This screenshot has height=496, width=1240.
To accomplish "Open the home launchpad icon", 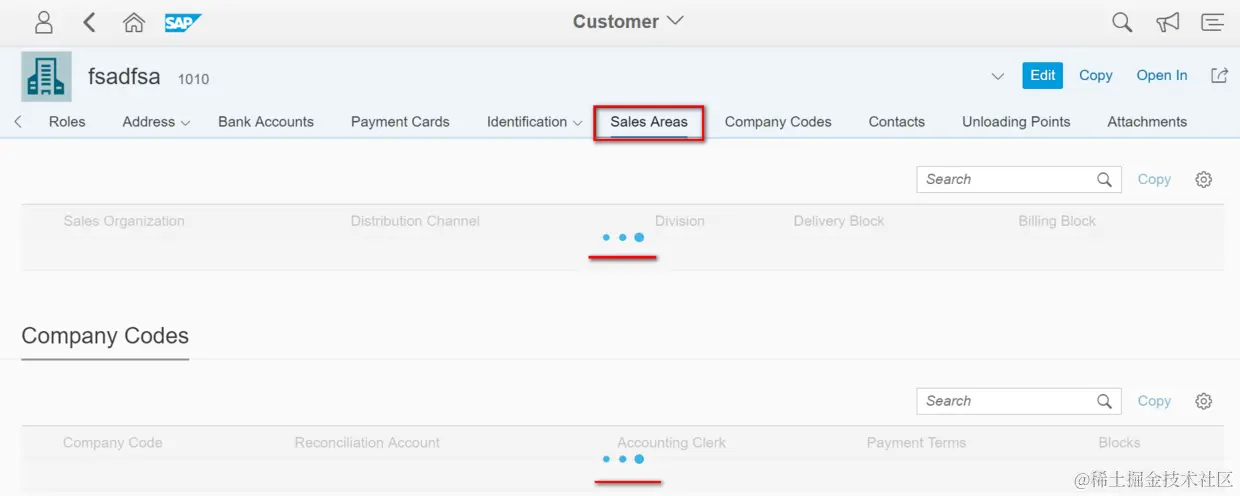I will pyautogui.click(x=133, y=22).
